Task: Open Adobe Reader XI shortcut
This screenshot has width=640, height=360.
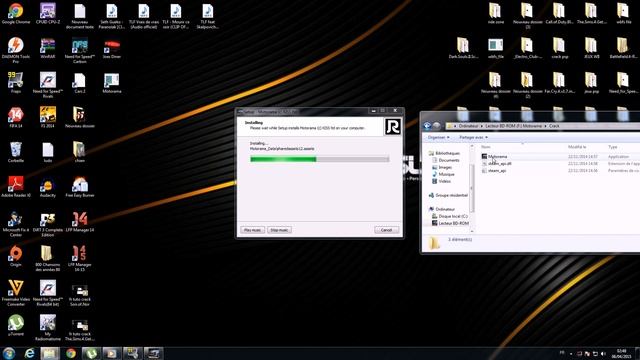Action: pyautogui.click(x=16, y=187)
